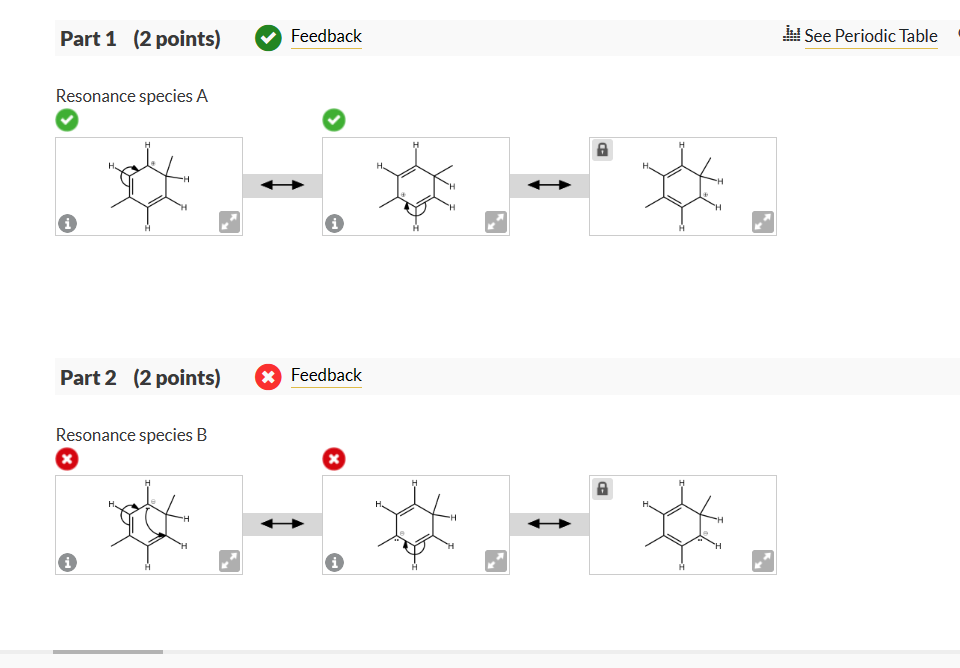
Task: Open info for middle structure in Part 1
Action: 335,223
